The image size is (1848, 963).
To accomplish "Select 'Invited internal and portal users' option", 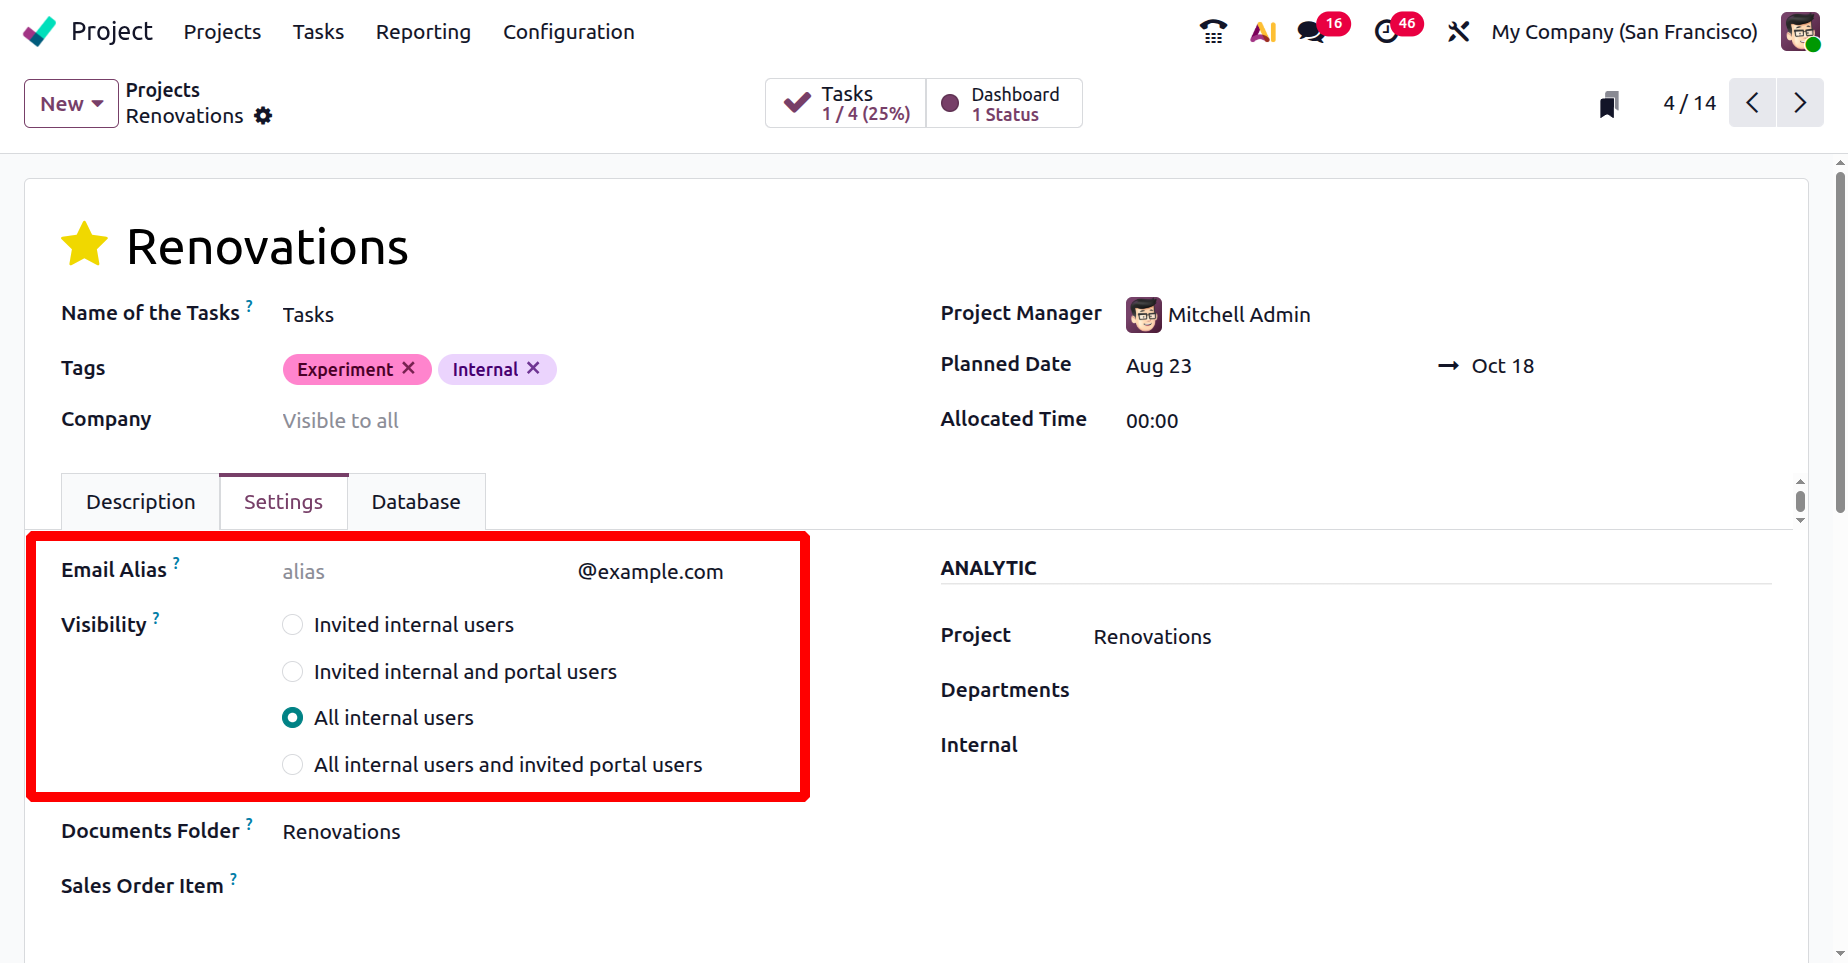I will pos(293,672).
